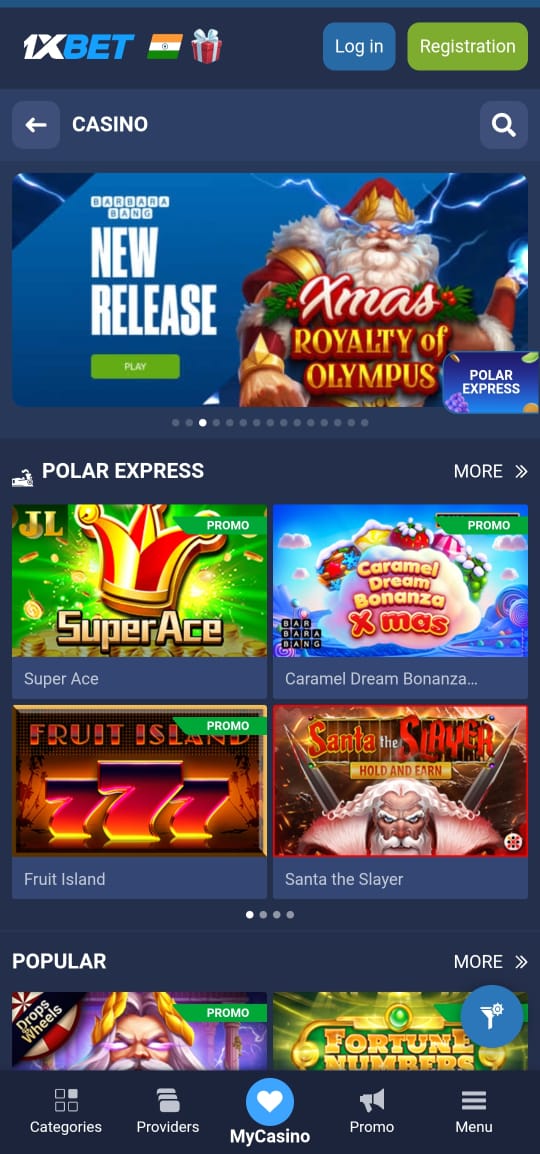Open the Promo megaphone tab
This screenshot has height=1154, width=540.
[x=372, y=1111]
